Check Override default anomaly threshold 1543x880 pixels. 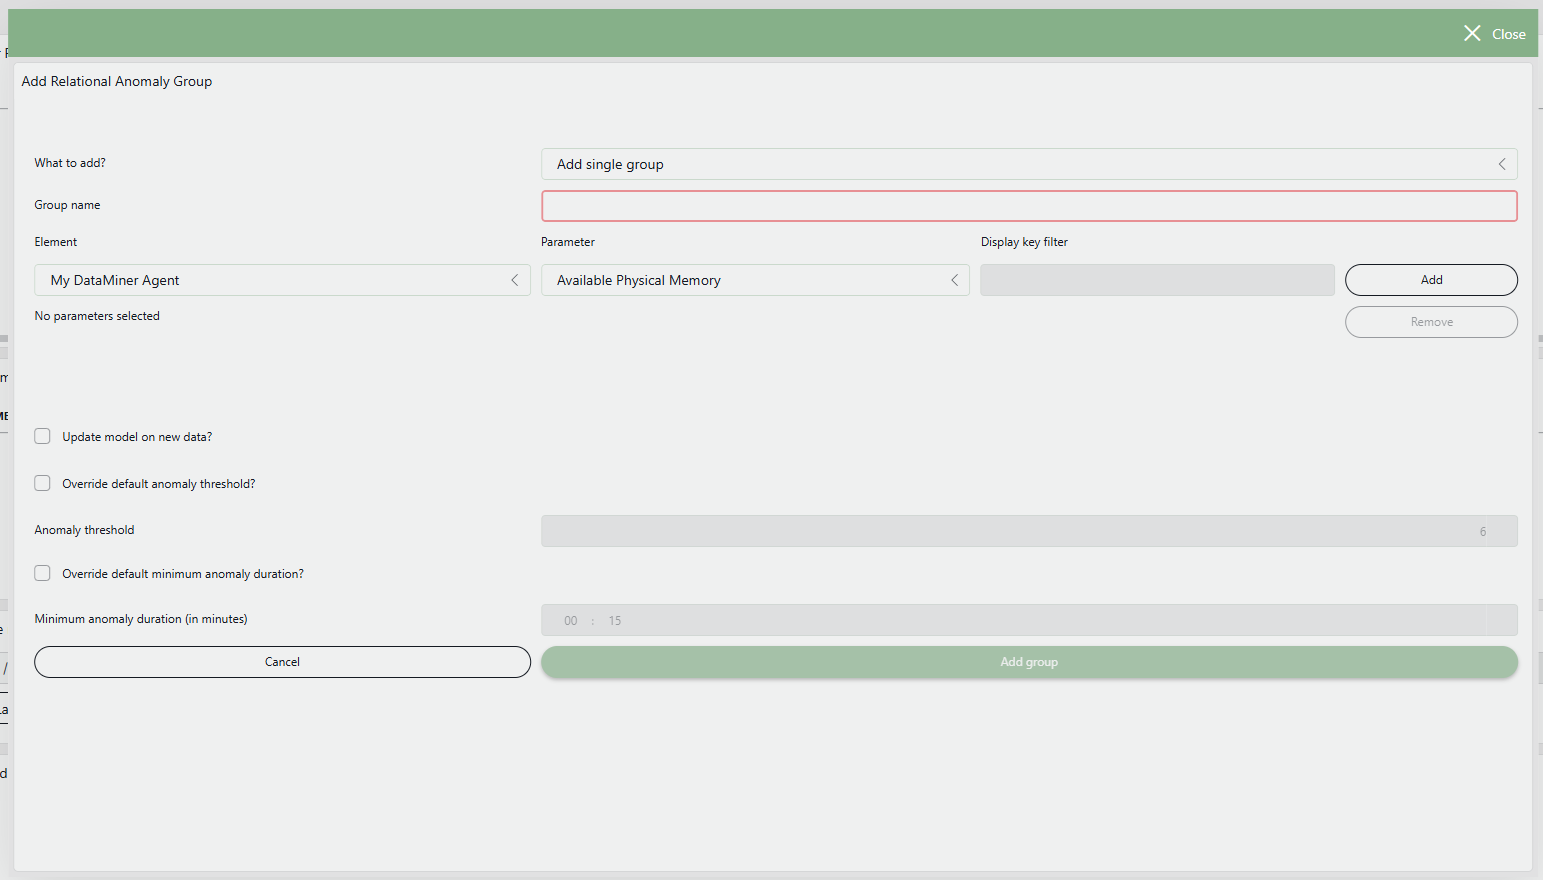[x=42, y=483]
